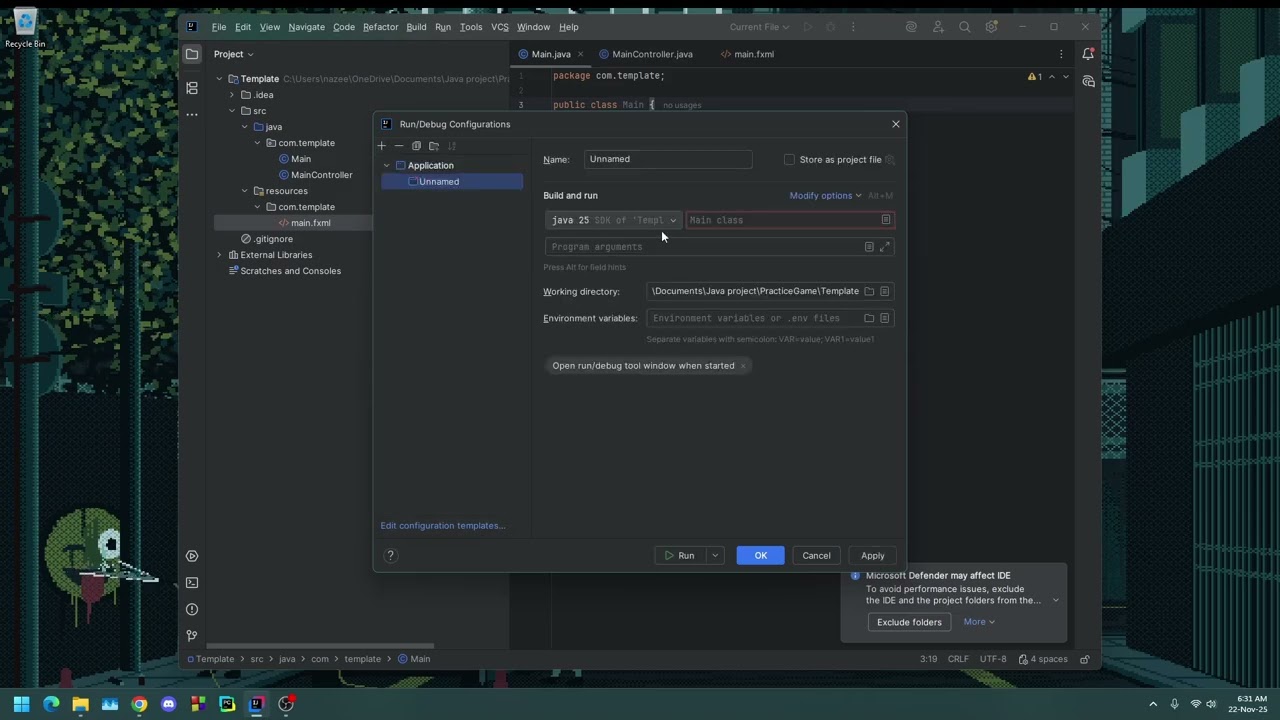The width and height of the screenshot is (1280, 720).
Task: Open the Run tool window in left sidebar
Action: (192, 556)
